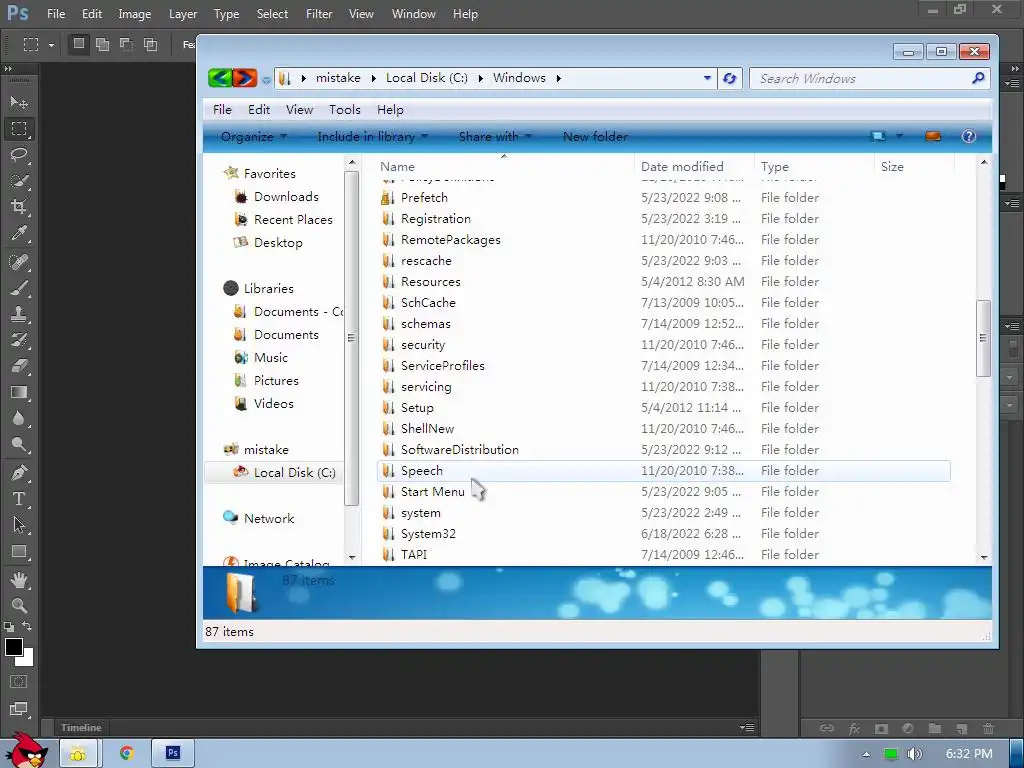Select the Blur tool

[x=19, y=419]
